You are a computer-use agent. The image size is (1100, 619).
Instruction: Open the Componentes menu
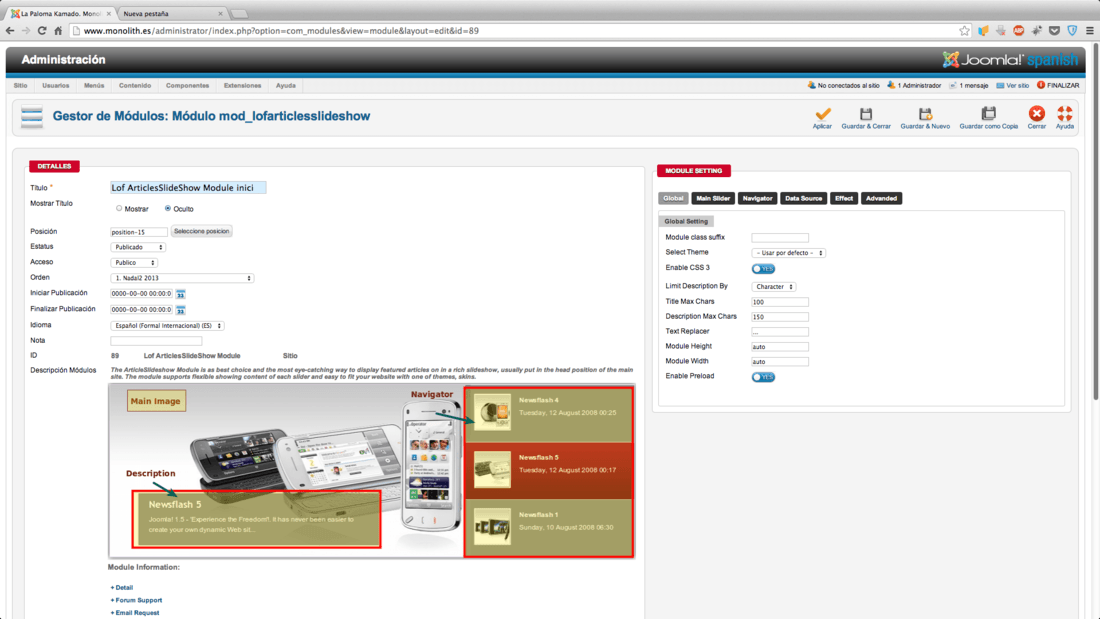coord(187,86)
